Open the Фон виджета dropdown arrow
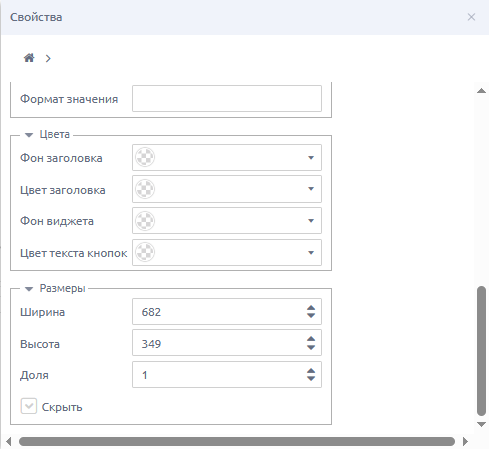The height and width of the screenshot is (449, 489). [311, 221]
